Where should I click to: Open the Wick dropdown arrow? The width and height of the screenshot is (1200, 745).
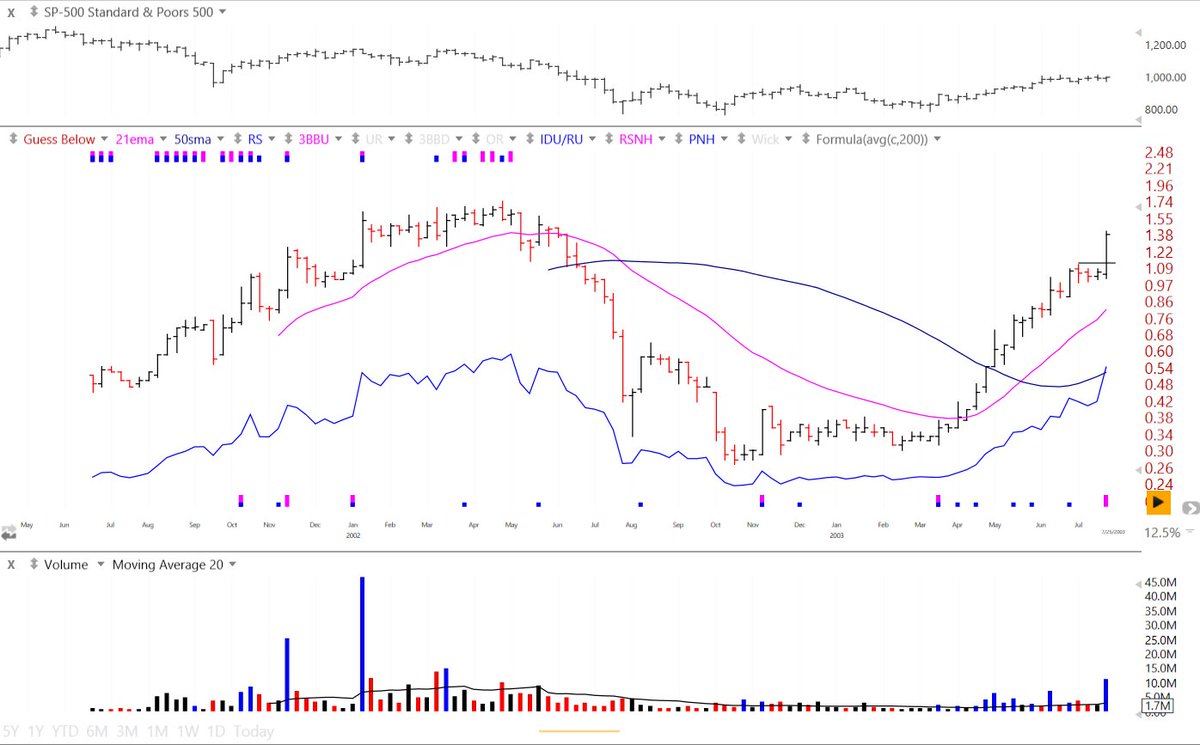789,139
